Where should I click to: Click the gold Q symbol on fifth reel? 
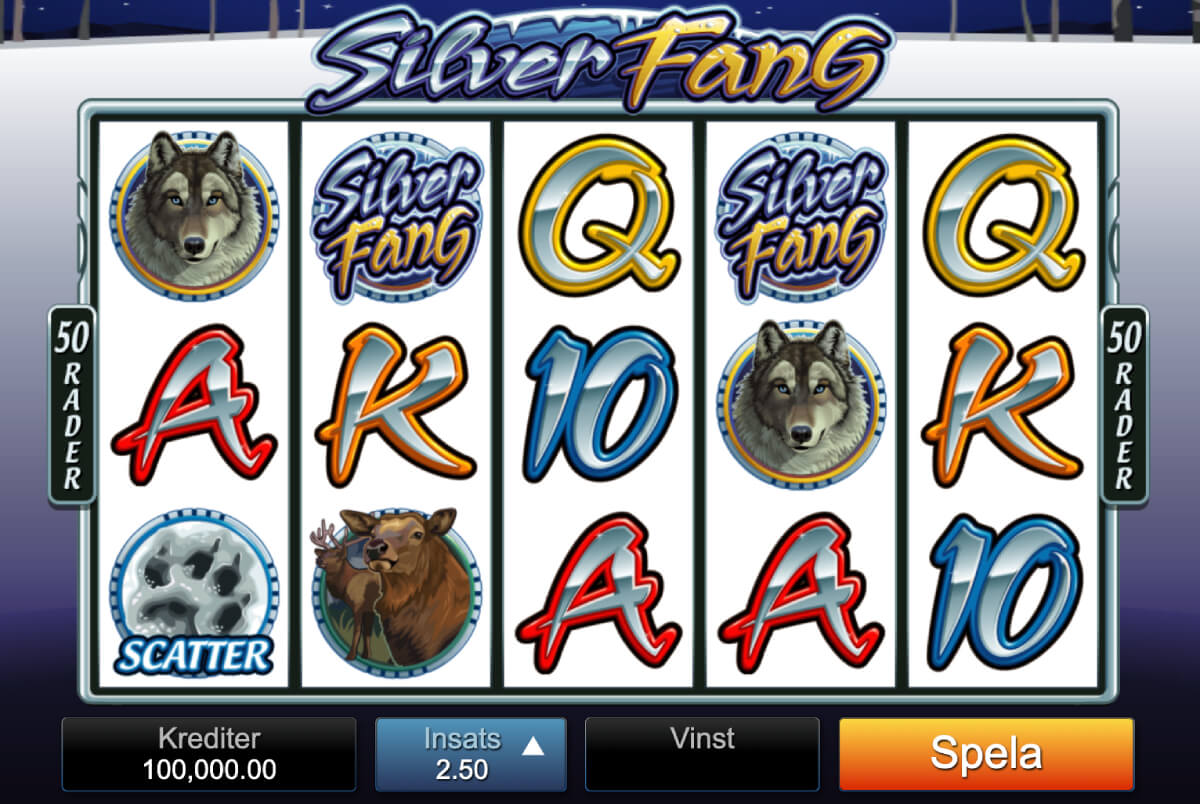[x=1003, y=212]
